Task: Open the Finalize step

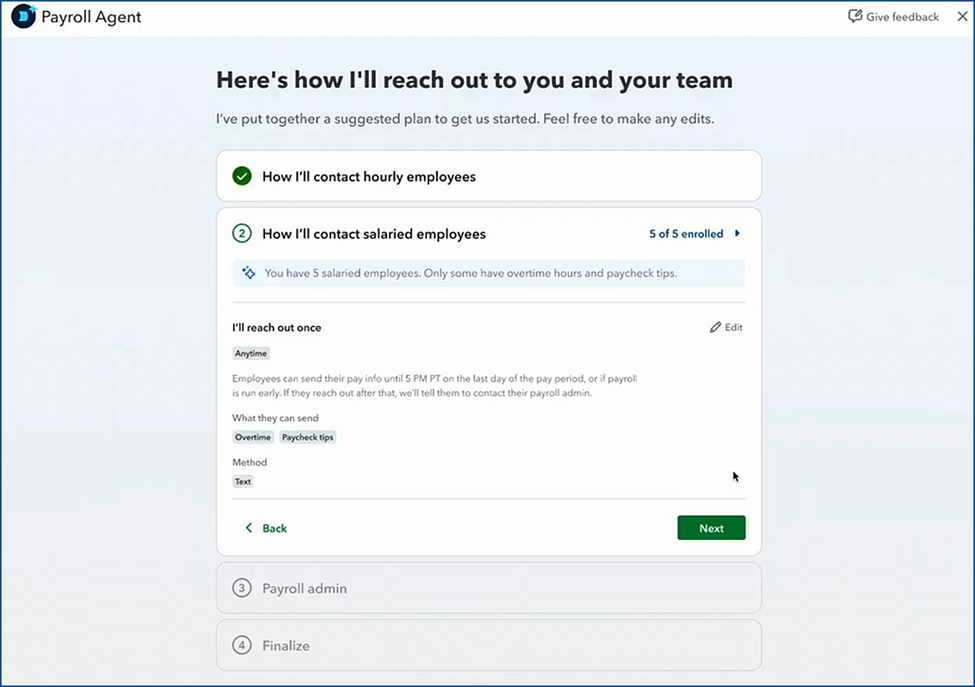Action: click(489, 645)
